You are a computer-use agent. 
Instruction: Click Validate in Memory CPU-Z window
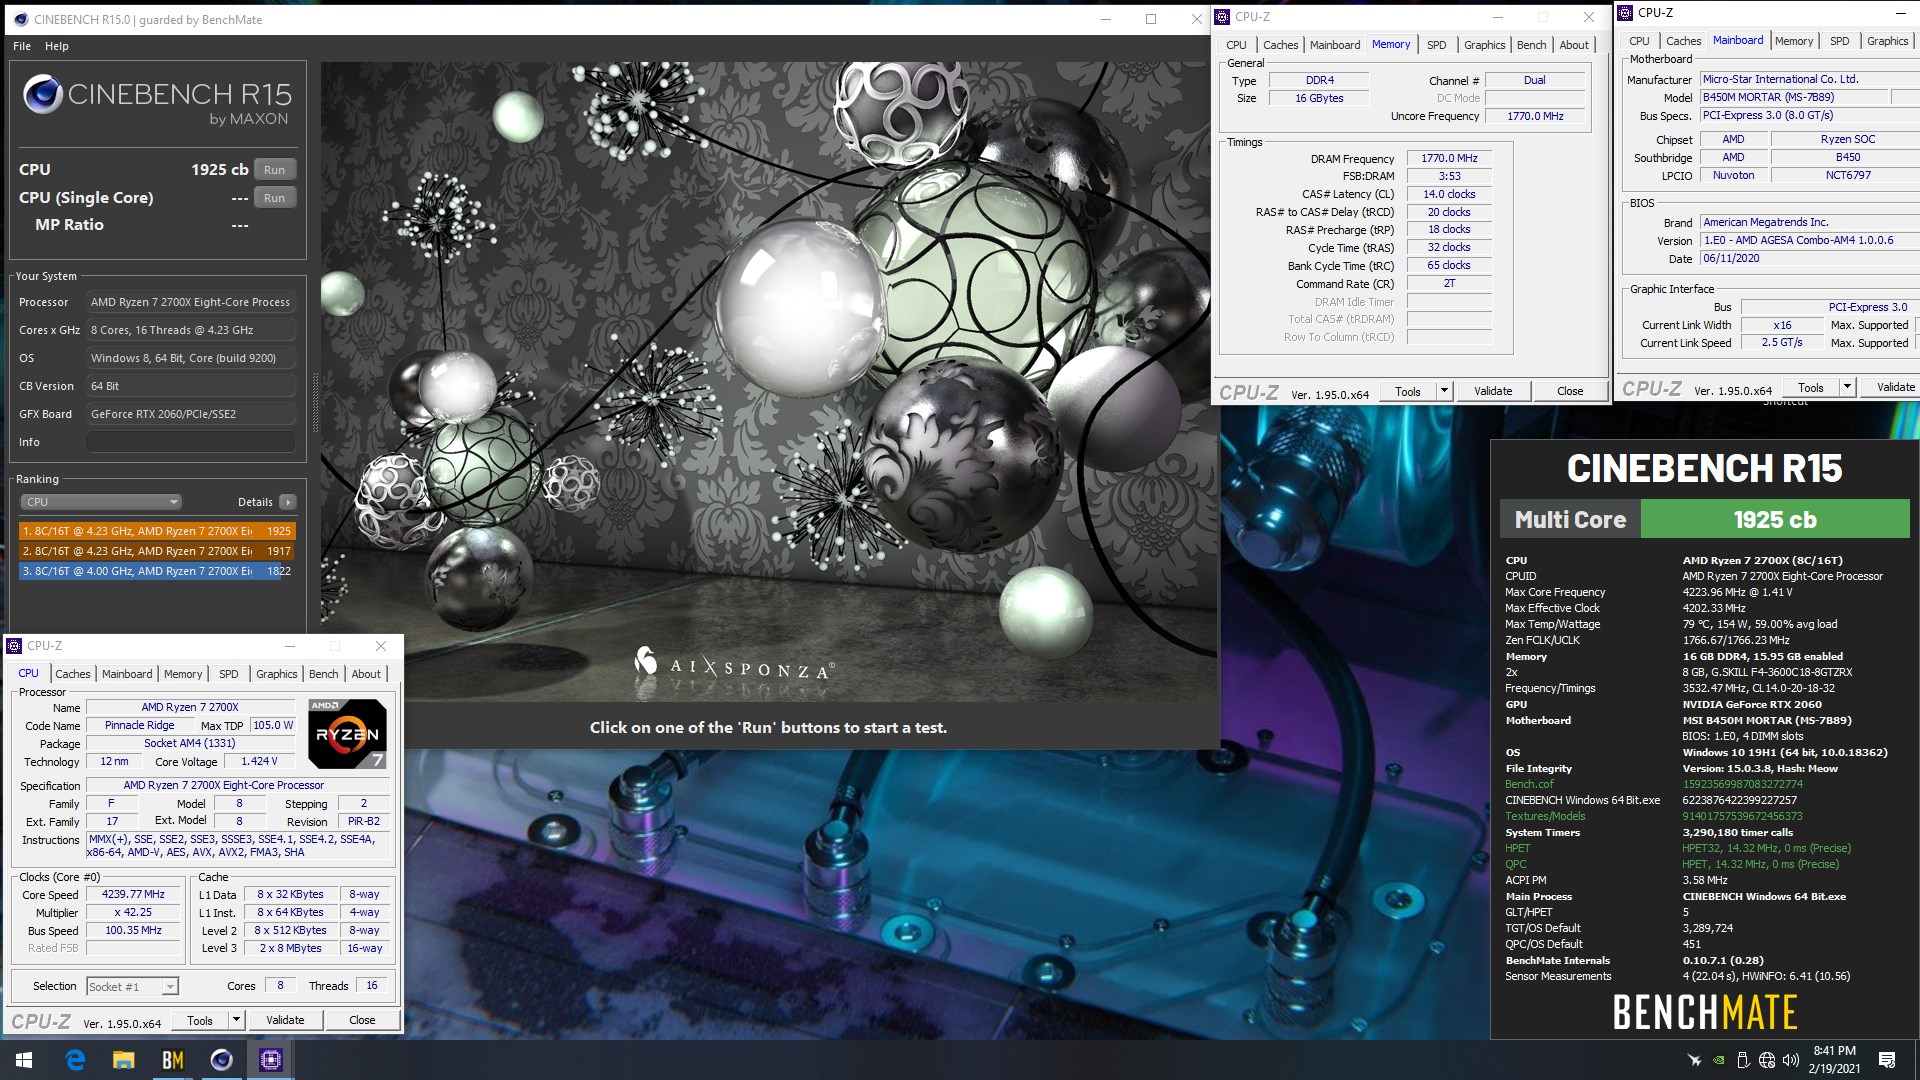[x=1493, y=392]
